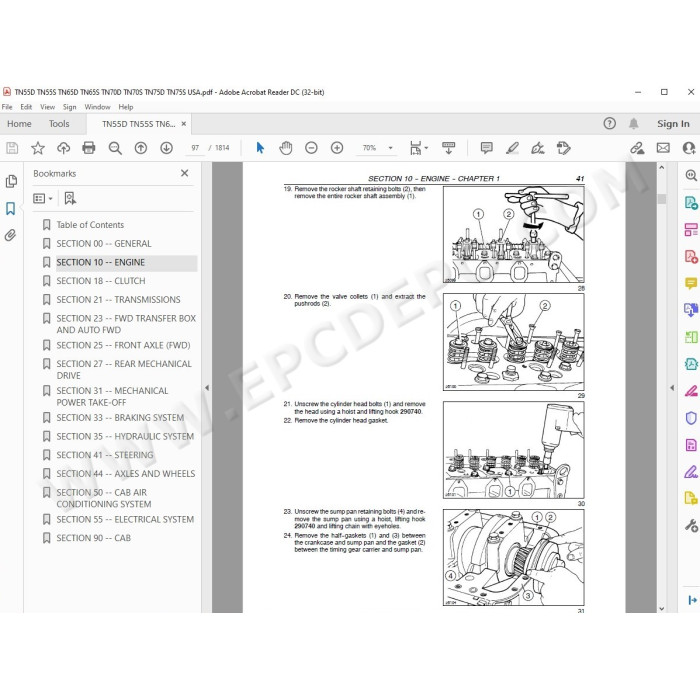
Task: Open SECTION 35 -- HYDRAULIC SYSTEM bookmark
Action: point(125,437)
